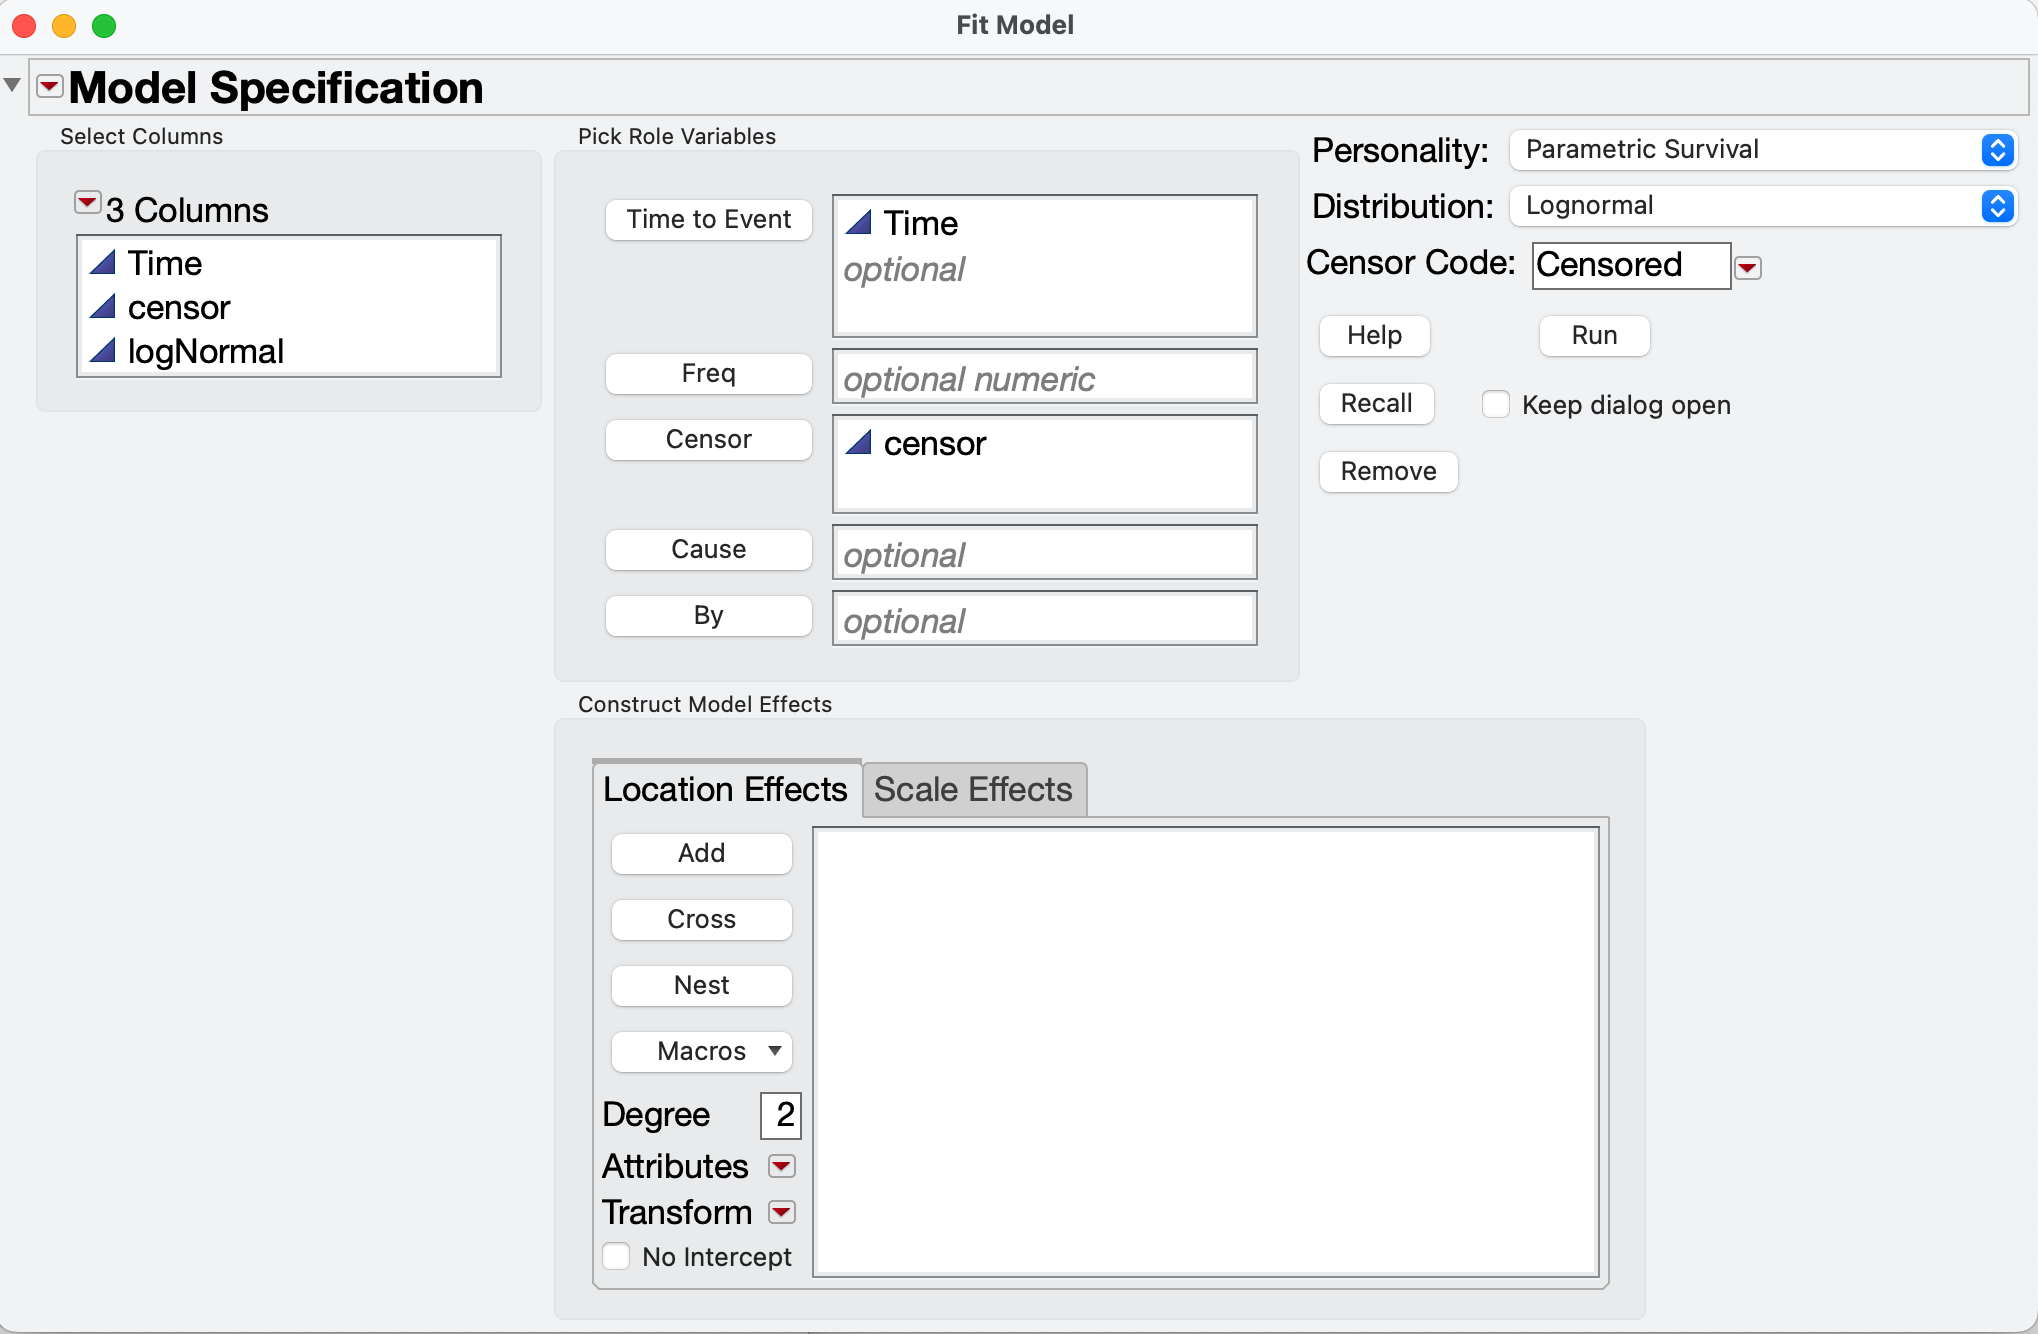Select censor variable in Censor role box
Screen dimensions: 2038x1334
pyautogui.click(x=934, y=444)
